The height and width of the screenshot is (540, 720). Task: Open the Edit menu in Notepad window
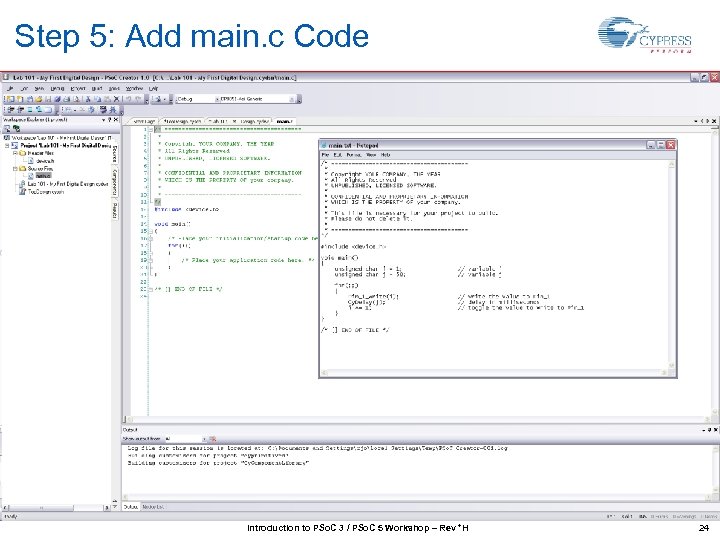[x=338, y=155]
